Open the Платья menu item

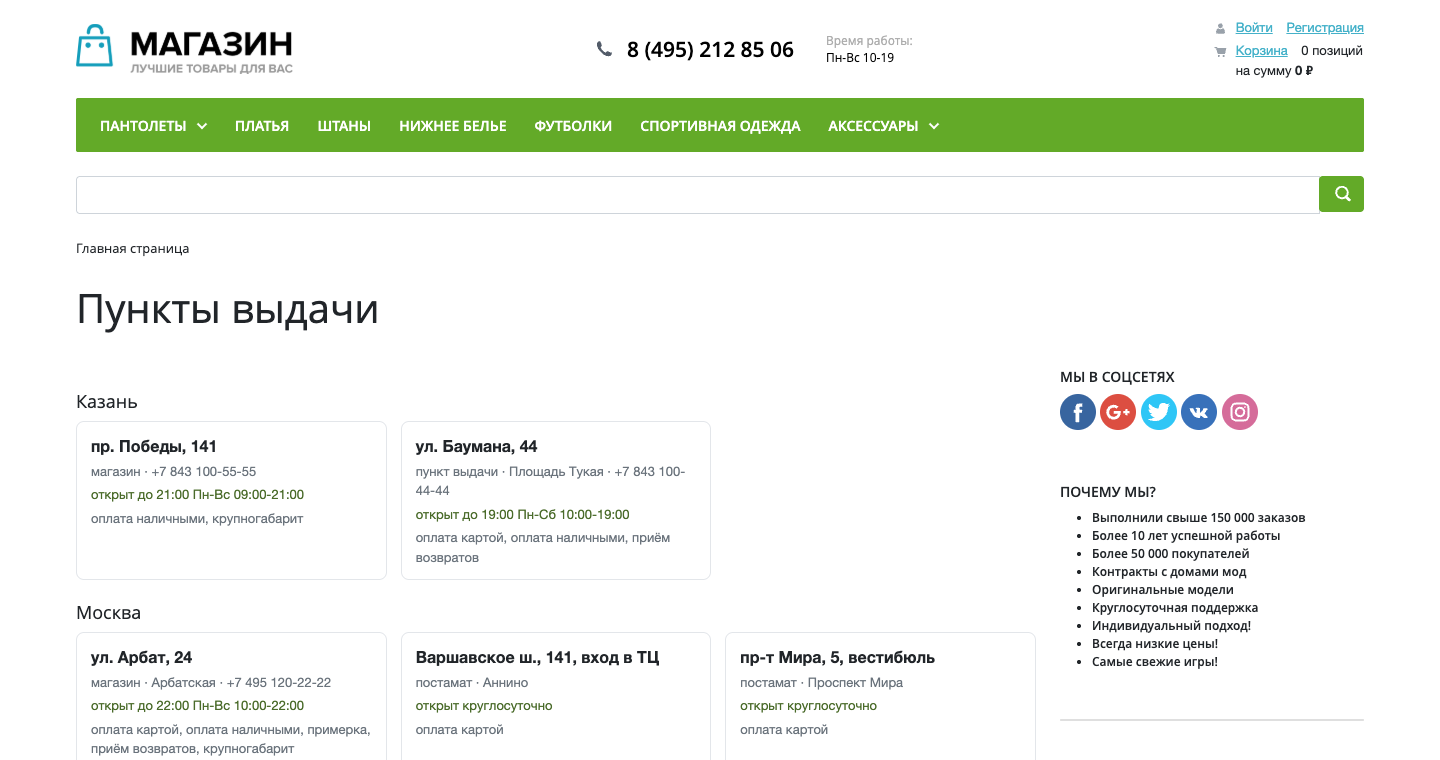(x=262, y=126)
